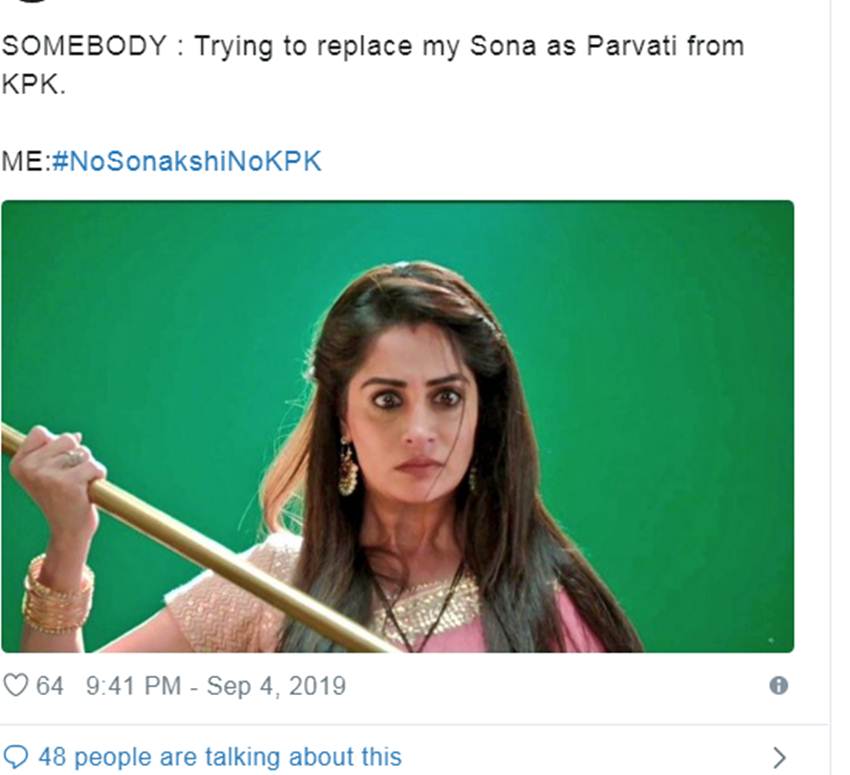
Task: Expand the conversation with the right chevron
Action: [779, 758]
